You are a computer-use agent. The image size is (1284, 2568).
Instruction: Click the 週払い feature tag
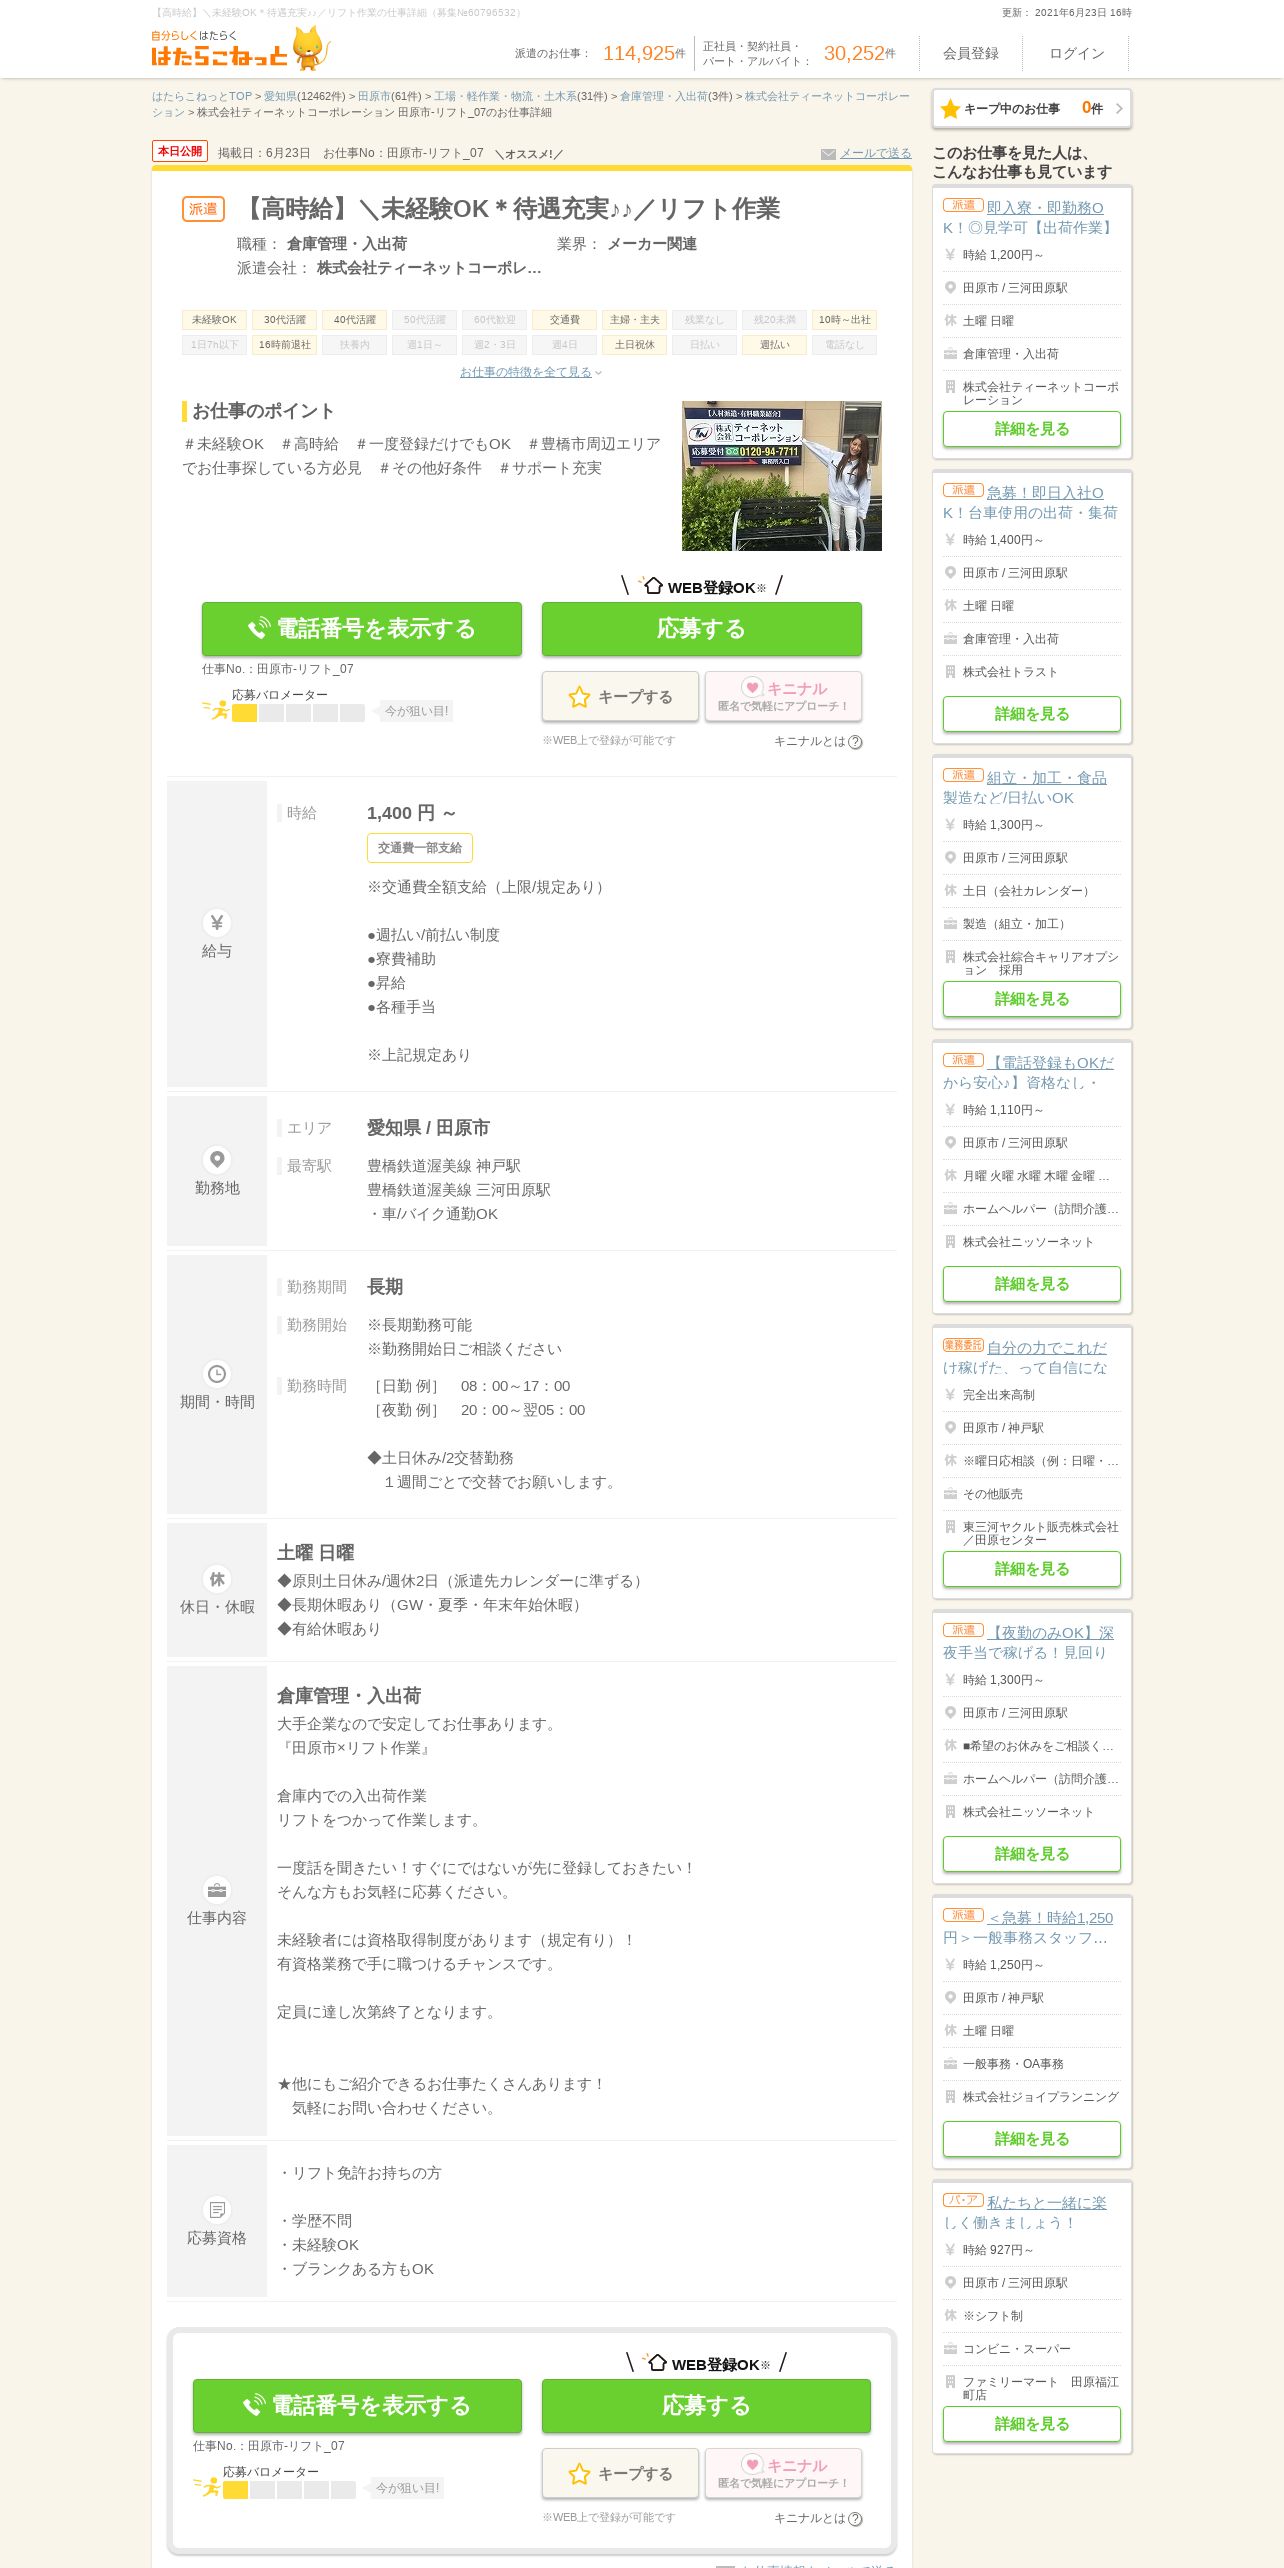coord(774,345)
